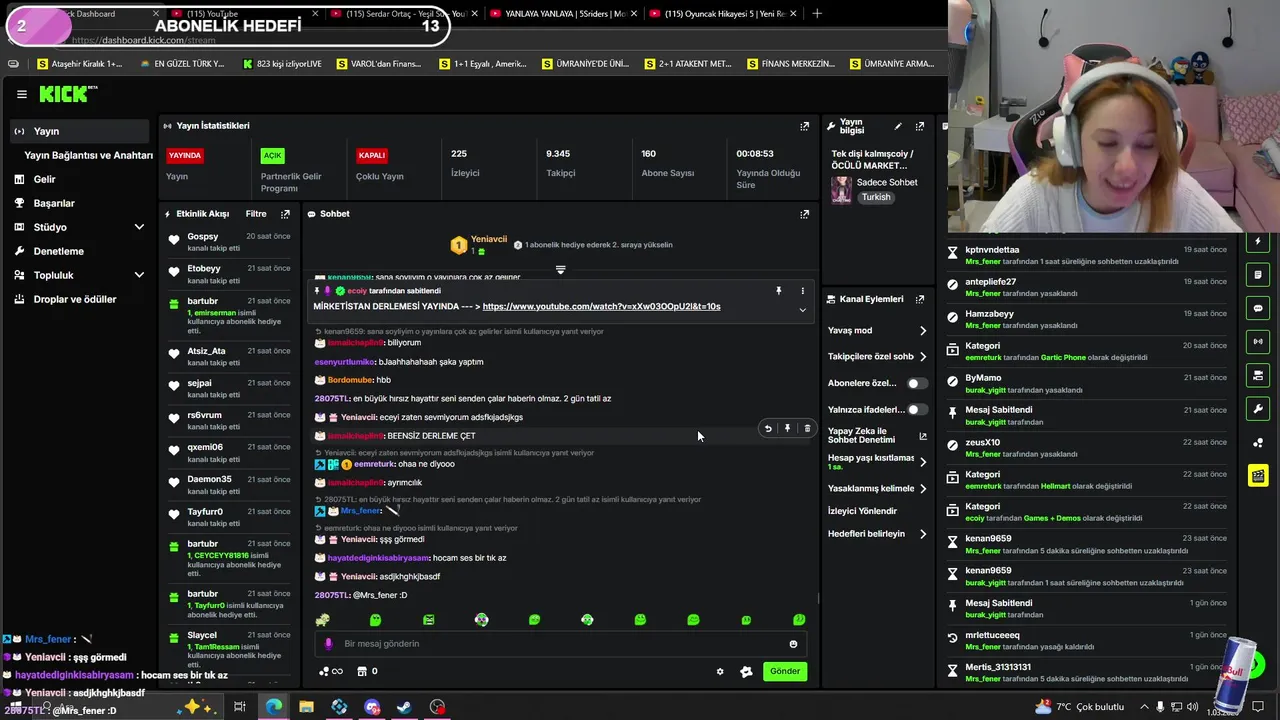Click the AÇIK partner status badge
This screenshot has height=720, width=1280.
272,155
